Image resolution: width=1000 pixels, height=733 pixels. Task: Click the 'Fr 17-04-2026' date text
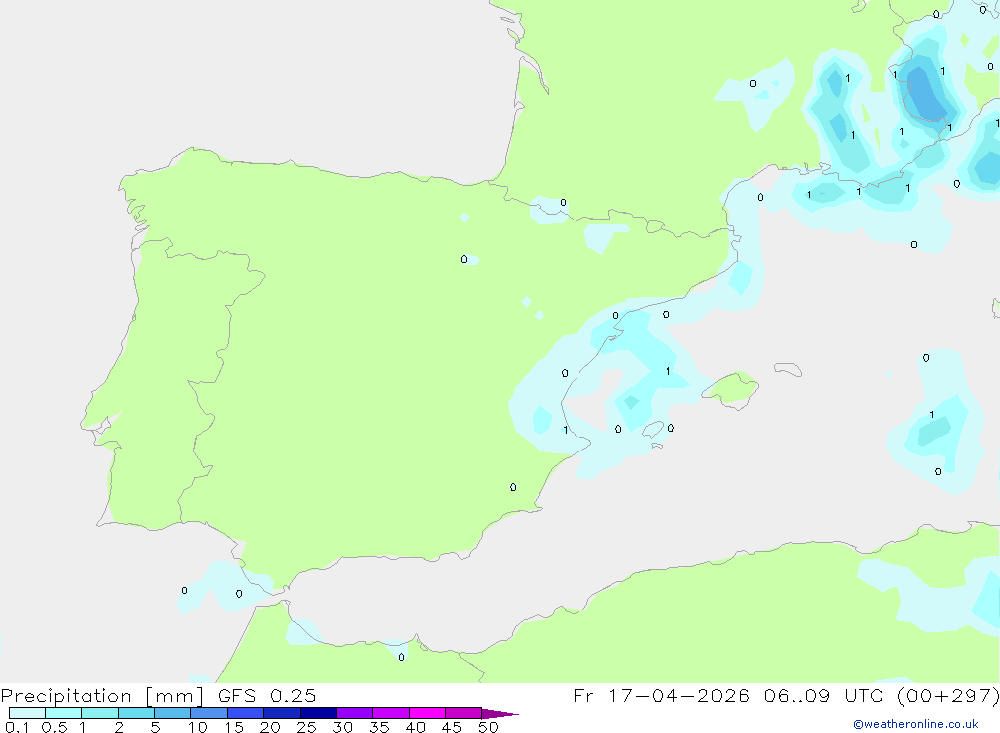pyautogui.click(x=661, y=696)
